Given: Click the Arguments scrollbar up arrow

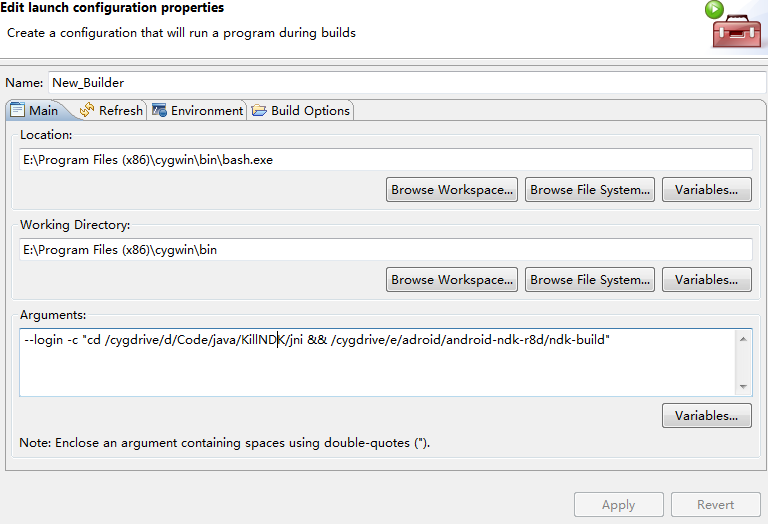Looking at the screenshot, I should tap(743, 339).
